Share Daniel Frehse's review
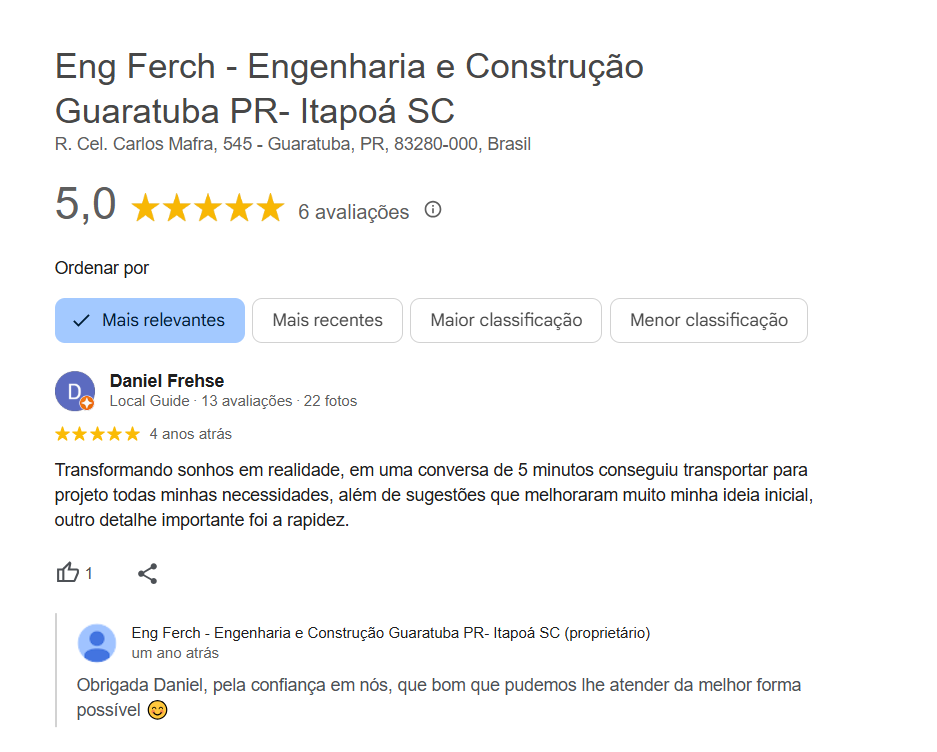Screen dimensions: 937x752 pyautogui.click(x=148, y=573)
